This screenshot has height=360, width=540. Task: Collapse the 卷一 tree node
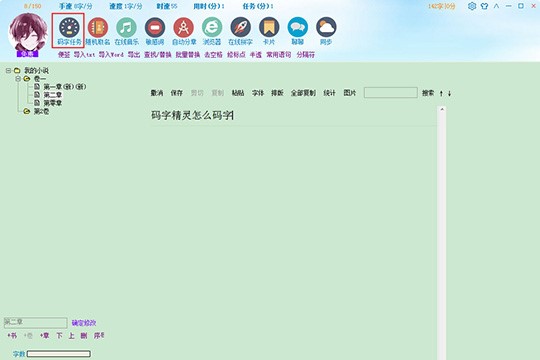tap(18, 79)
